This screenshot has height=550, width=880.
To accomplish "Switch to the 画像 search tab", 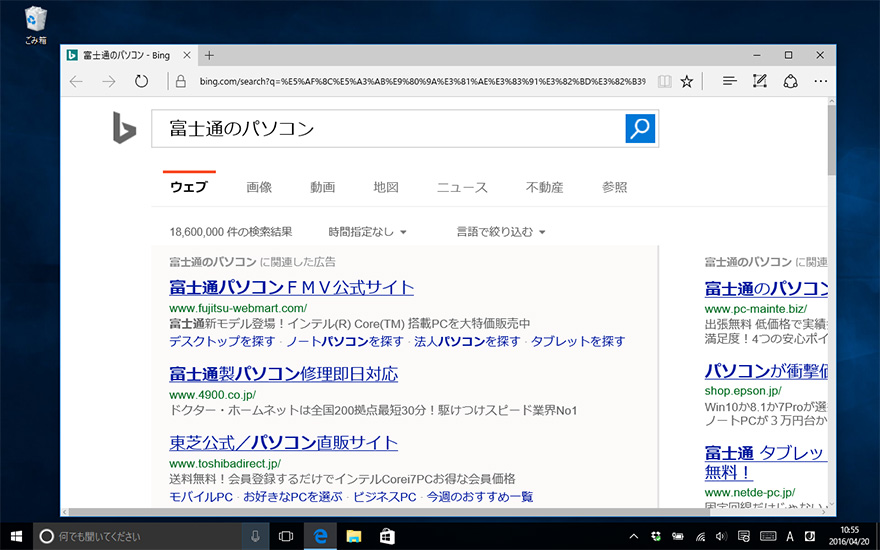I will (259, 187).
